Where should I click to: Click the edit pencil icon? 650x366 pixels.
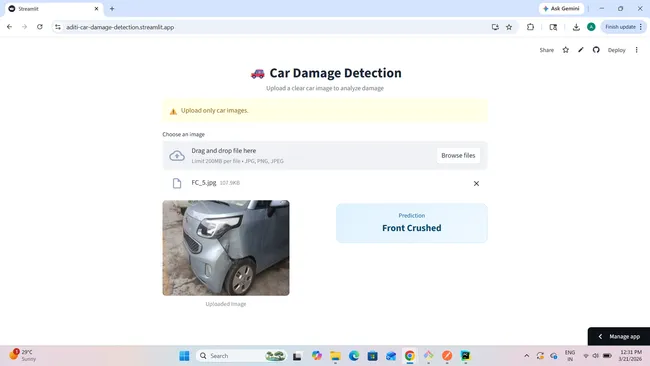pyautogui.click(x=581, y=50)
